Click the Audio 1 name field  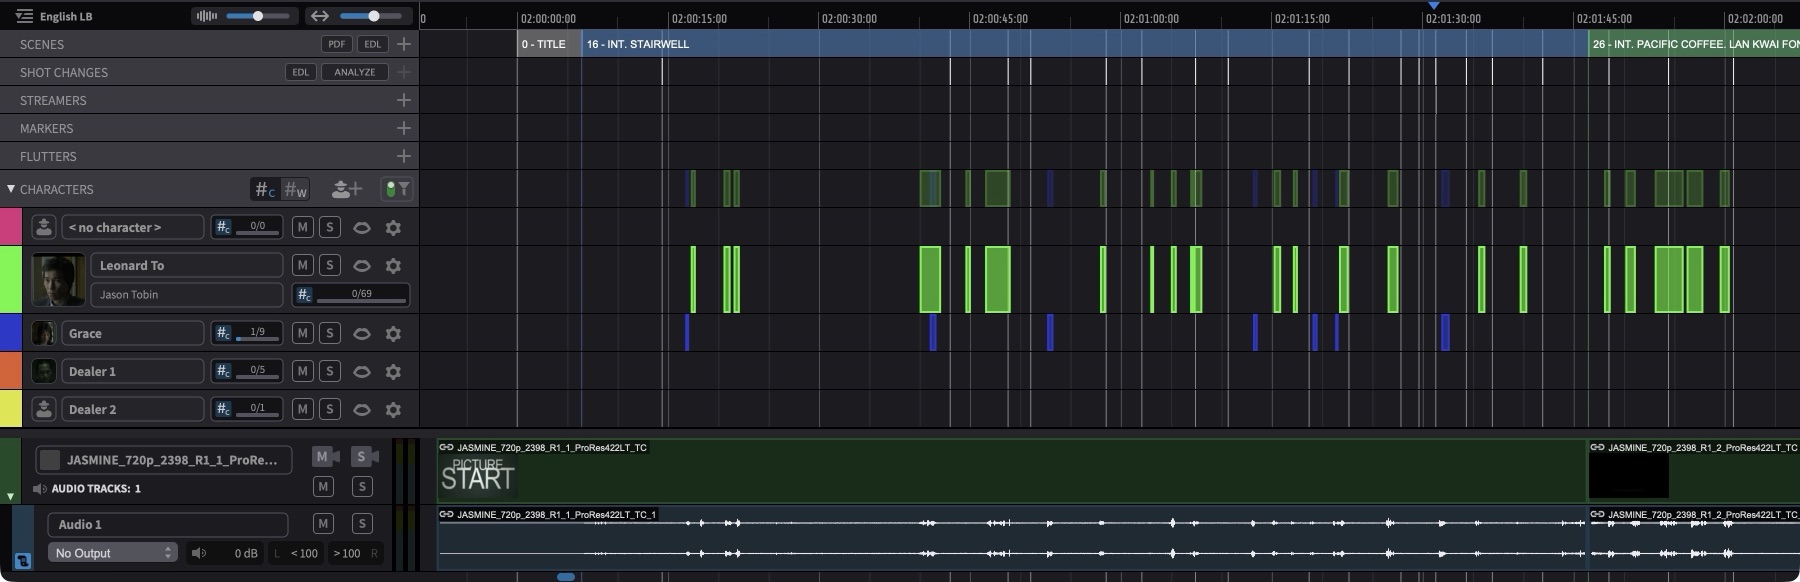(x=168, y=524)
